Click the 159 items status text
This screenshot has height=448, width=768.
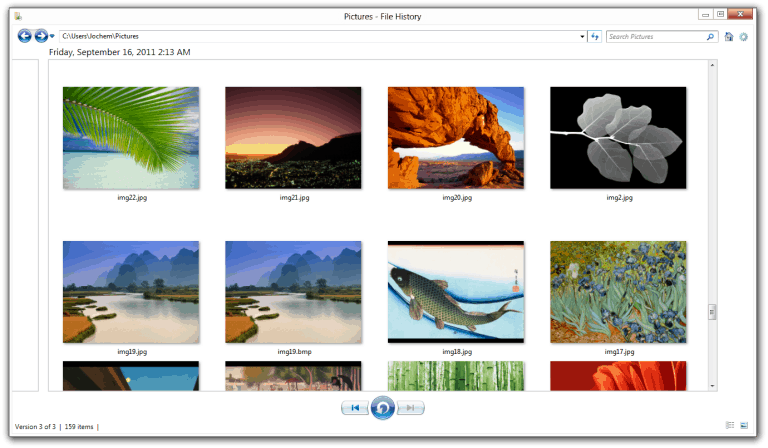(79, 426)
